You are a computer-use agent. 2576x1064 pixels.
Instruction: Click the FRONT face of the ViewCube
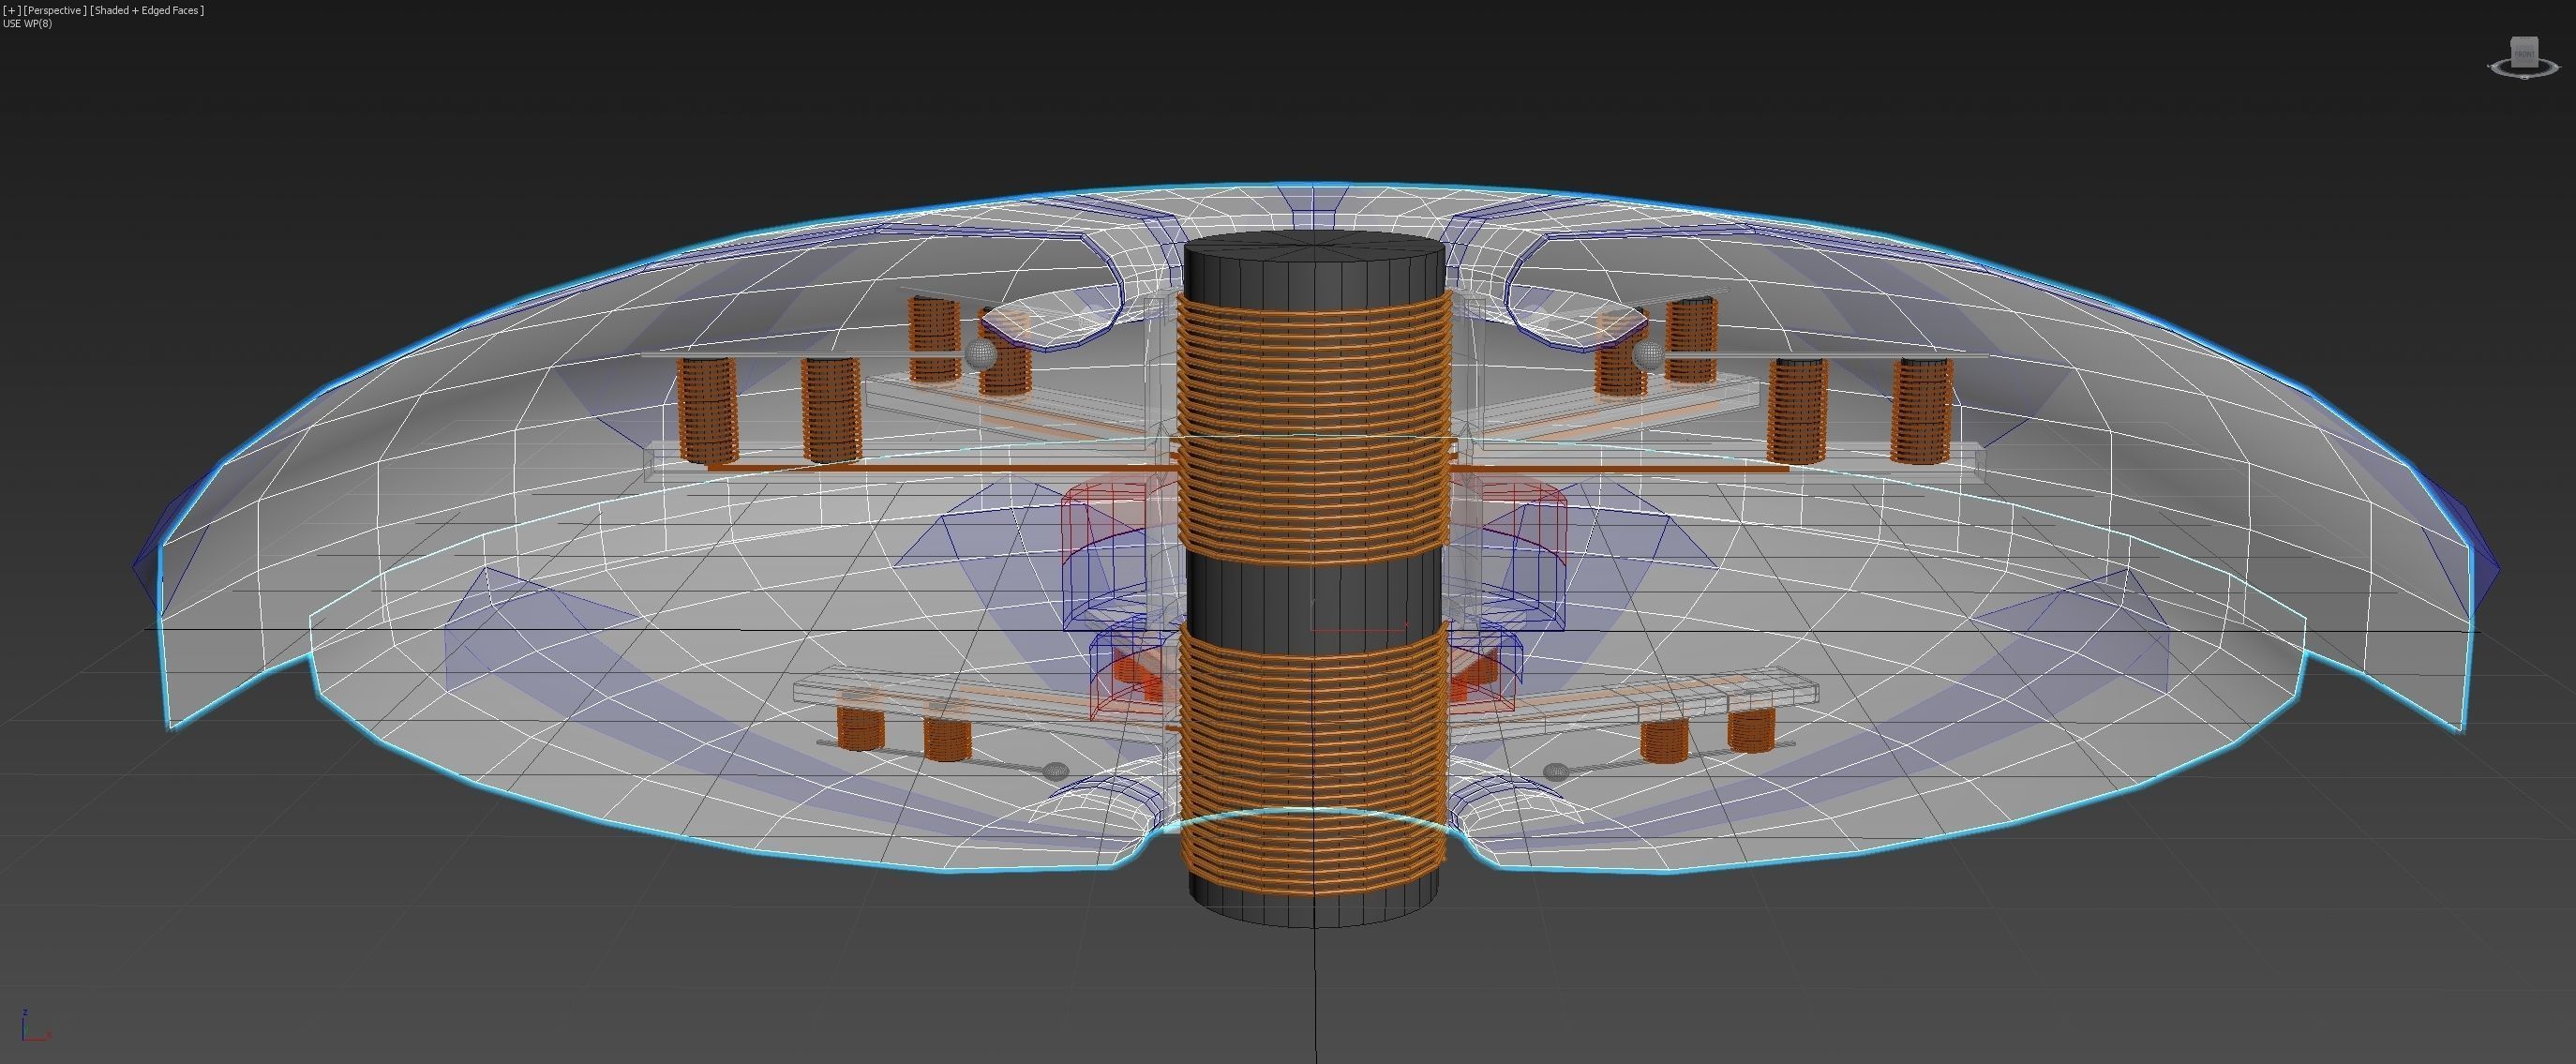click(2524, 52)
